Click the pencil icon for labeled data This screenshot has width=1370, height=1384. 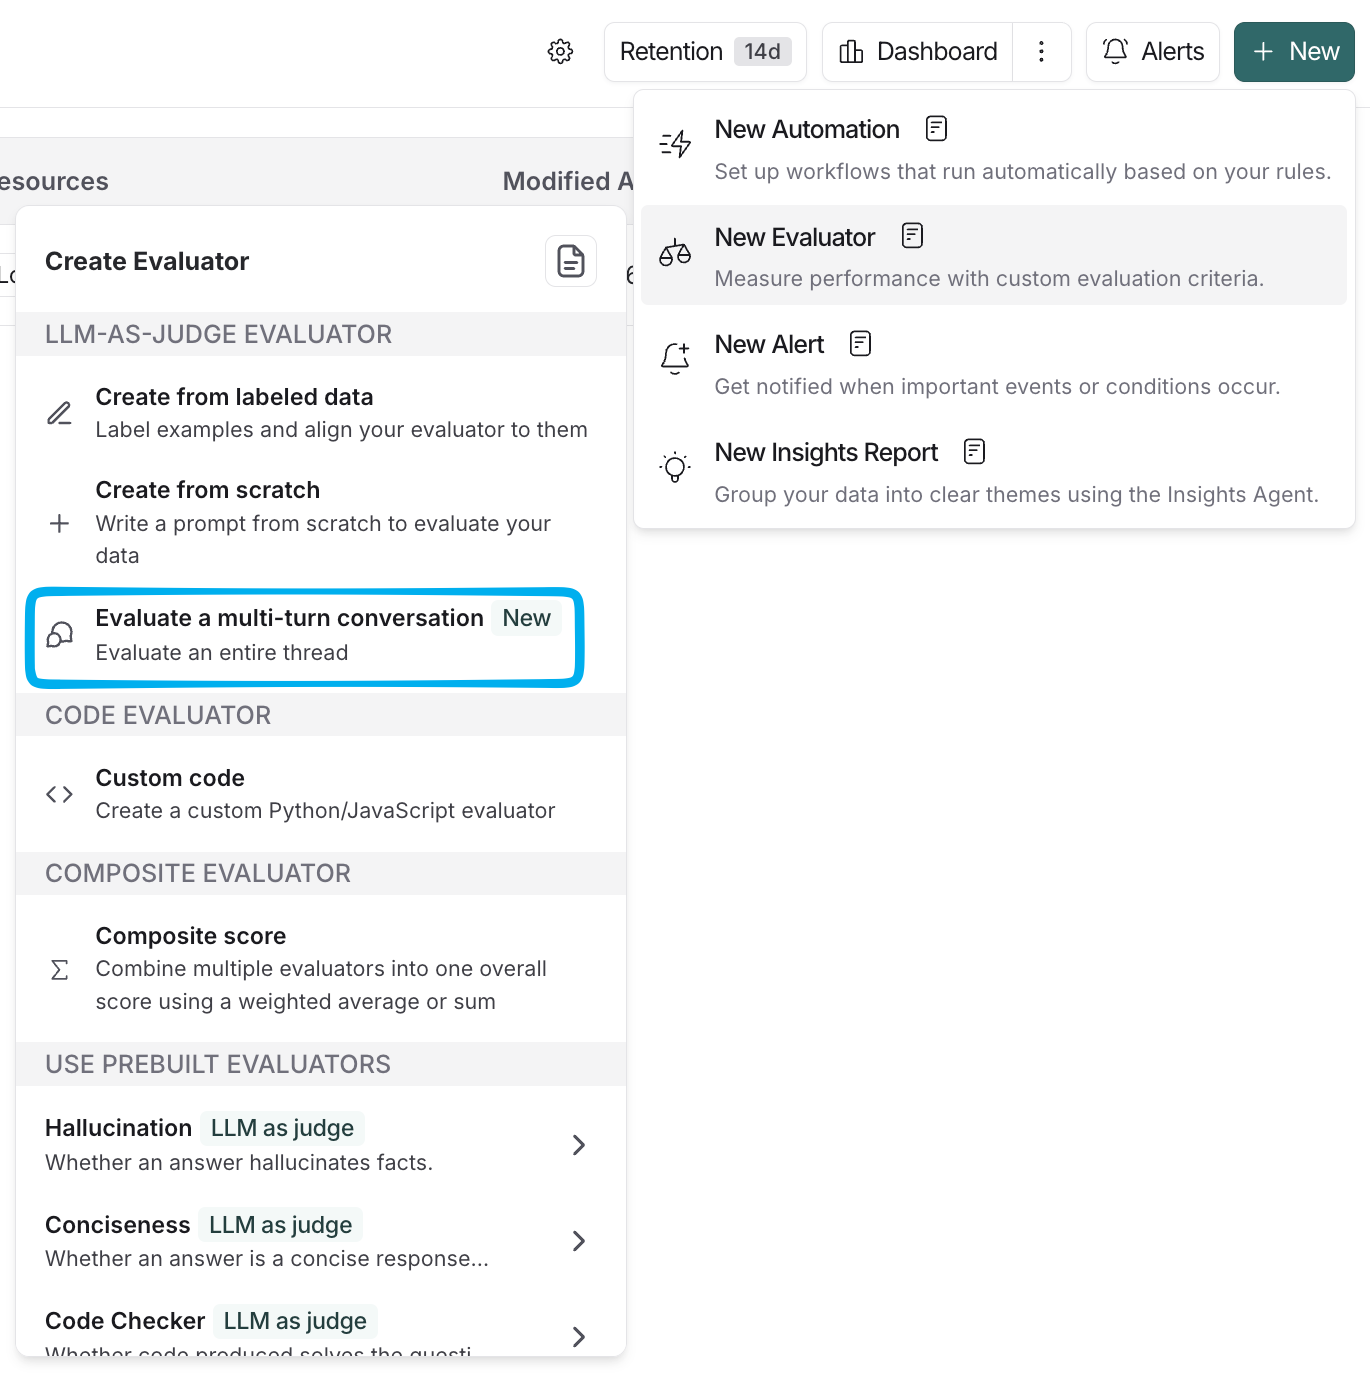pos(60,413)
